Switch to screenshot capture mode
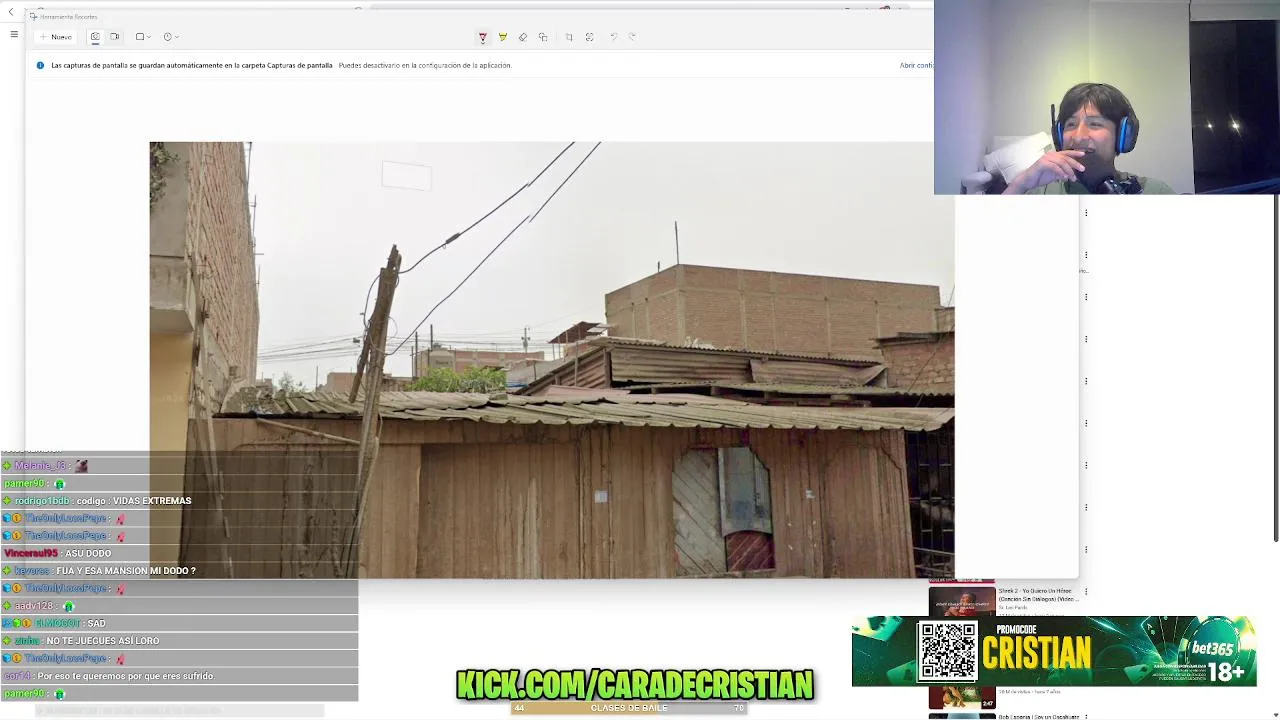 point(95,37)
